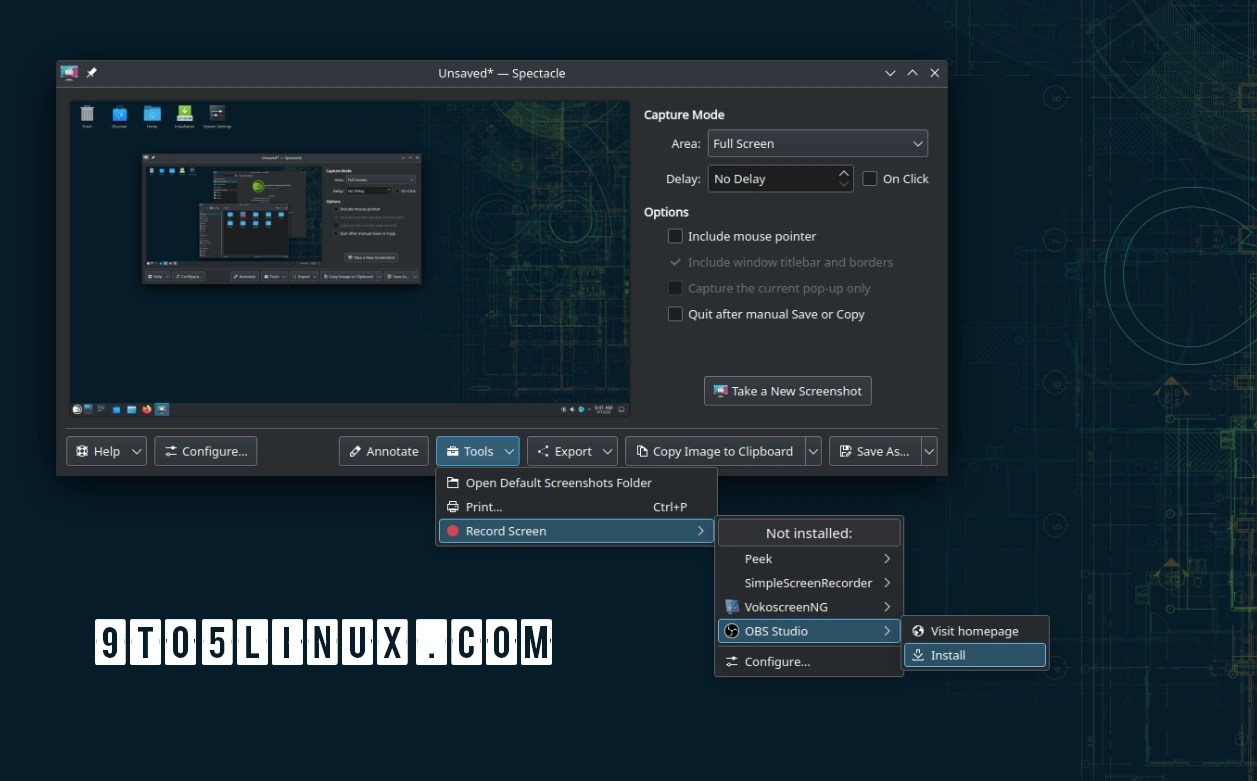Open the Area Full Screen combo box

click(x=818, y=143)
